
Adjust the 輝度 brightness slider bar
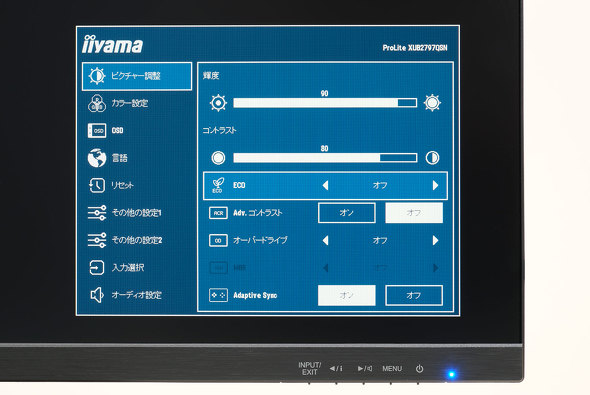325,103
